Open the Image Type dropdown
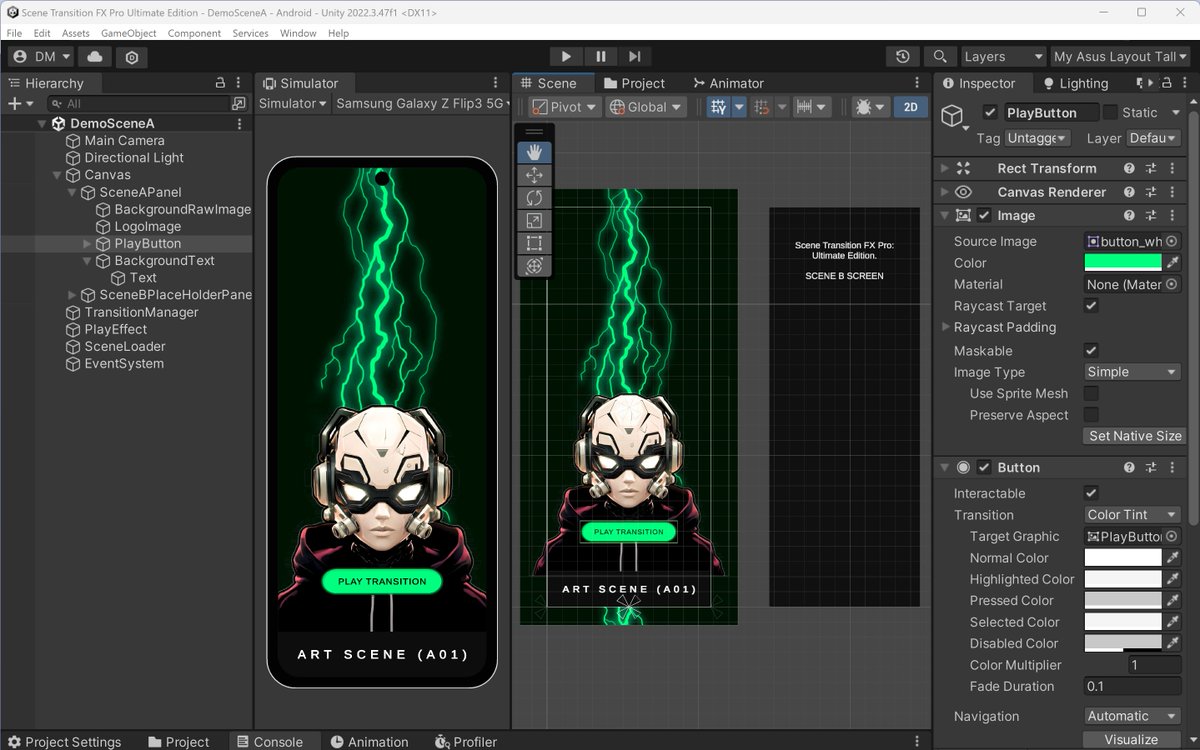The width and height of the screenshot is (1200, 750). tap(1131, 371)
